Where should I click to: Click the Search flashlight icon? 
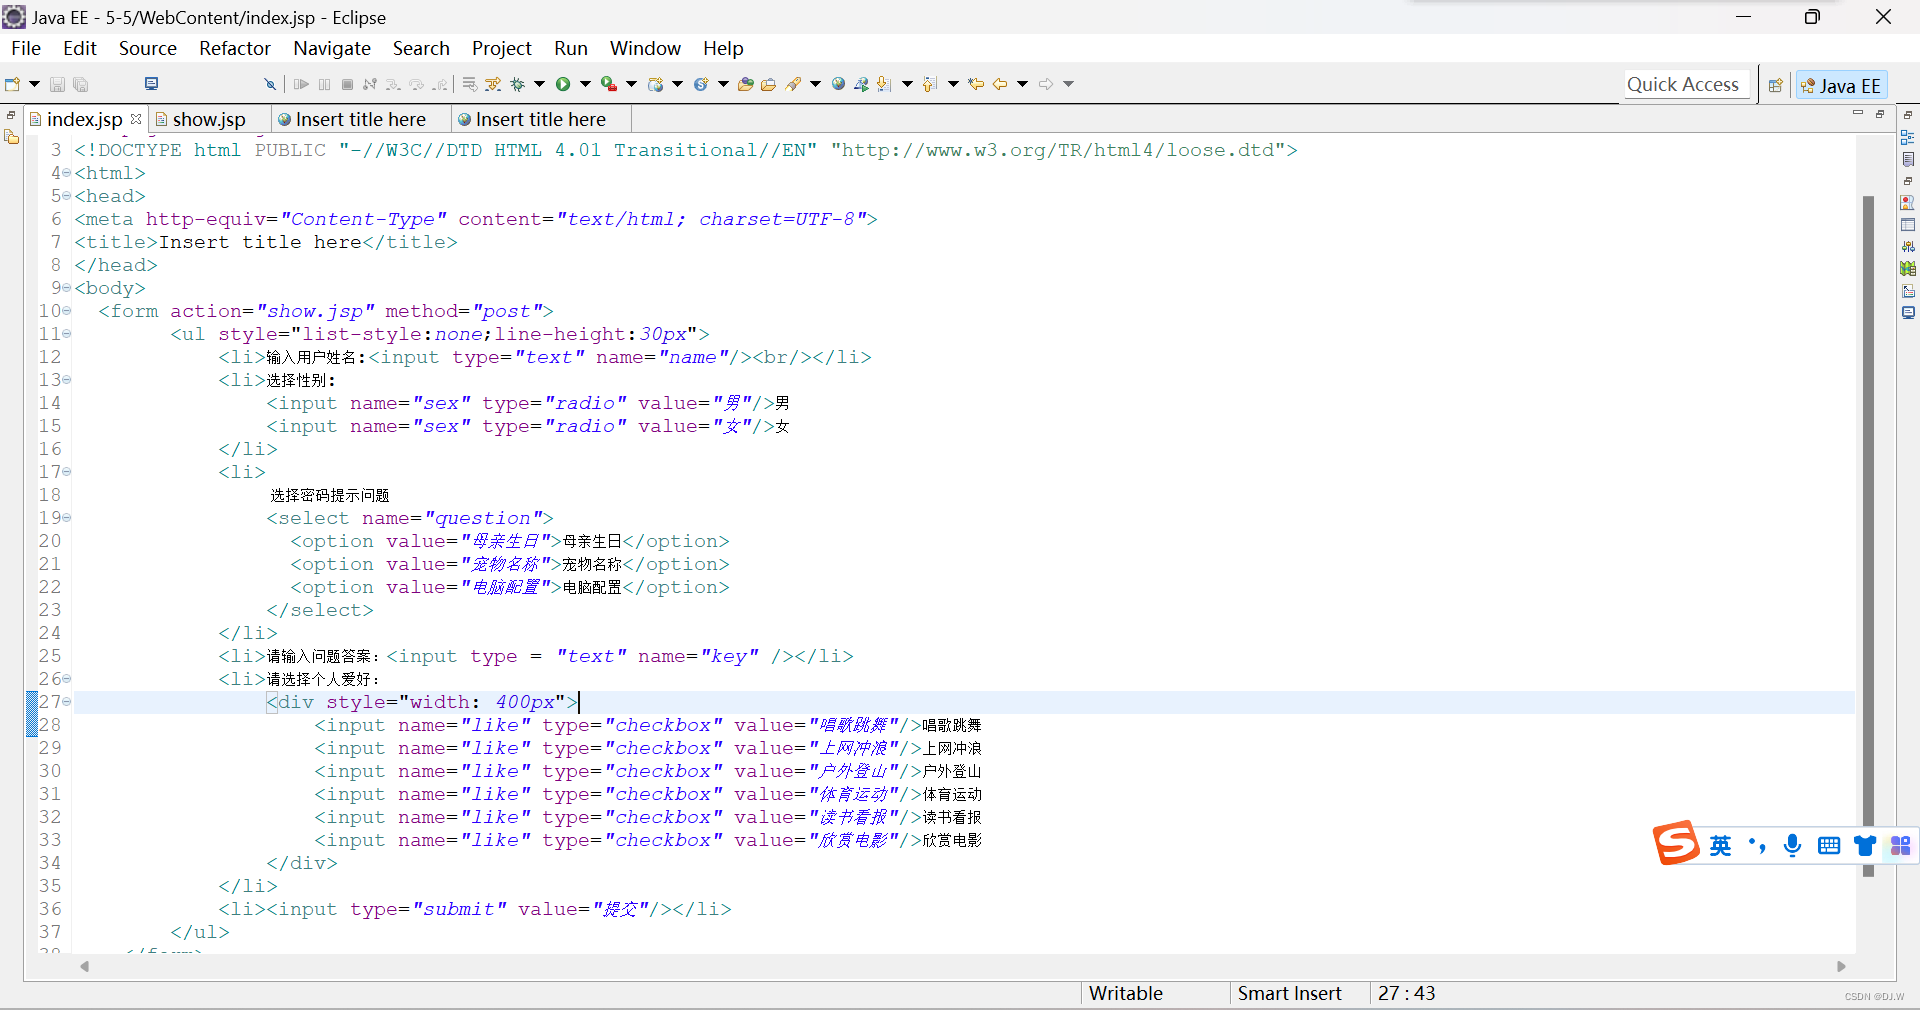794,84
